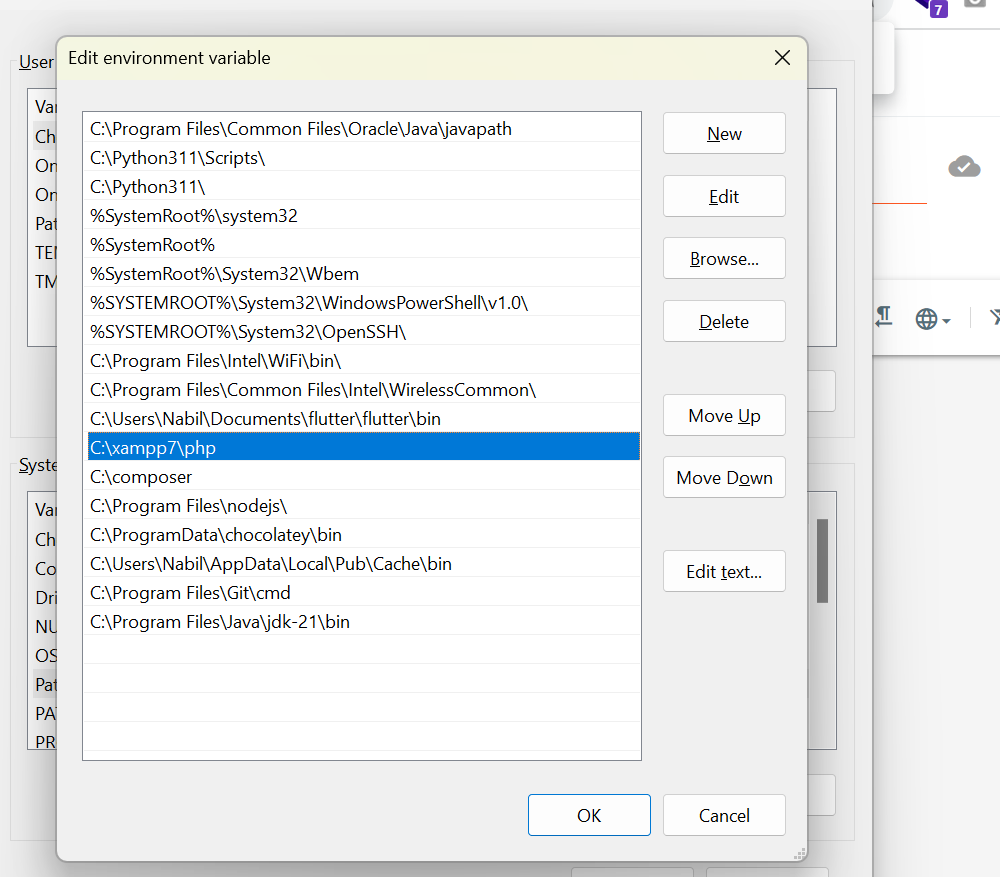Select the highlighted C:\xampp7\php entry
The width and height of the screenshot is (1000, 877).
[x=364, y=448]
